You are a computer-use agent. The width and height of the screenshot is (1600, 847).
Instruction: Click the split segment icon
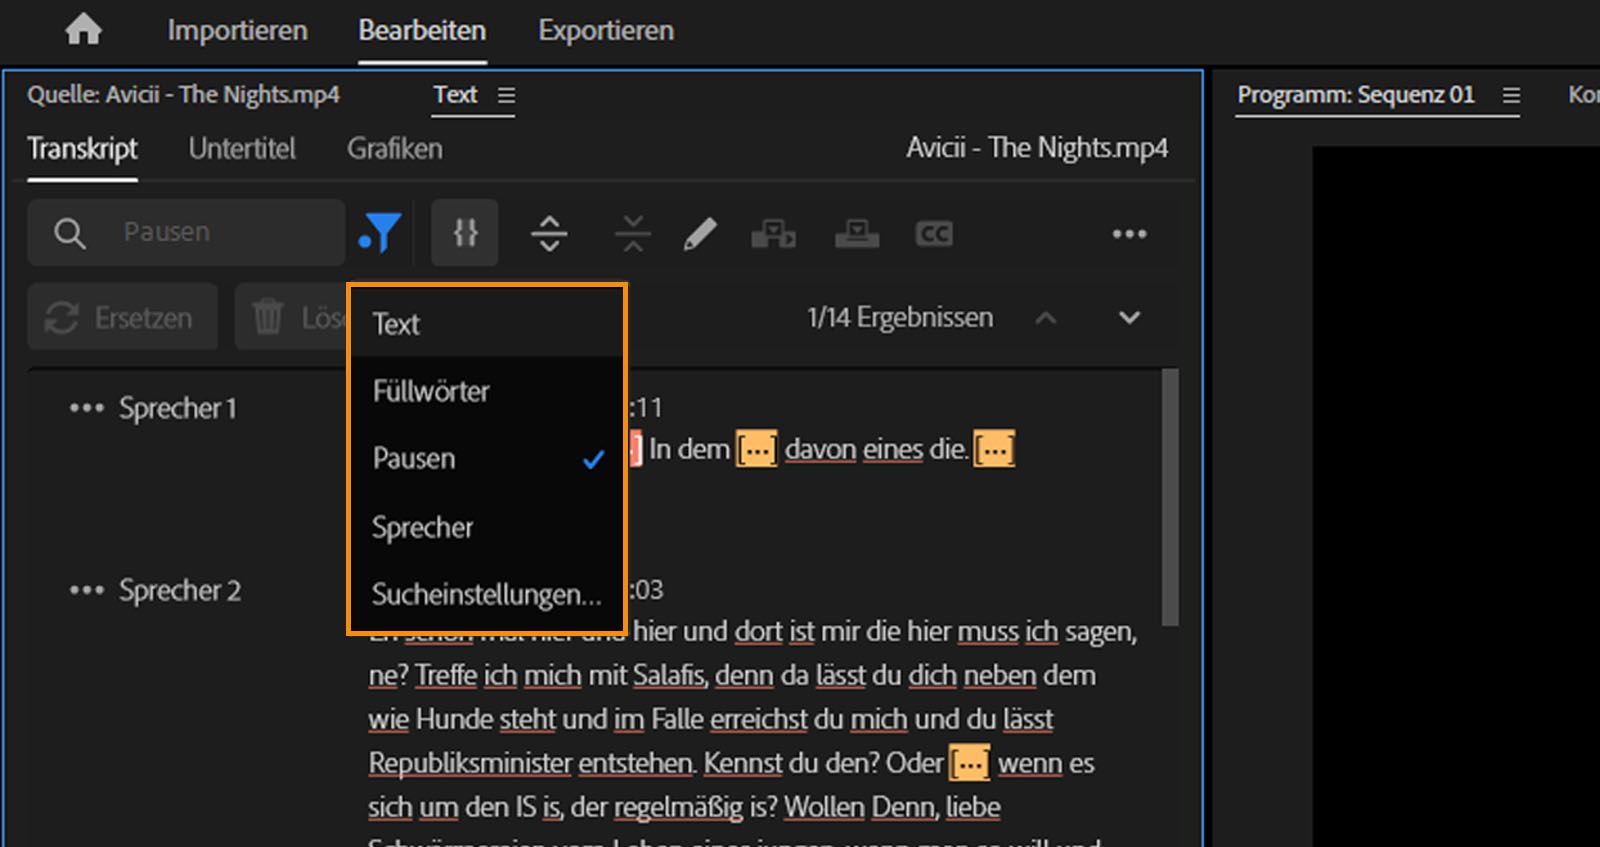[549, 234]
